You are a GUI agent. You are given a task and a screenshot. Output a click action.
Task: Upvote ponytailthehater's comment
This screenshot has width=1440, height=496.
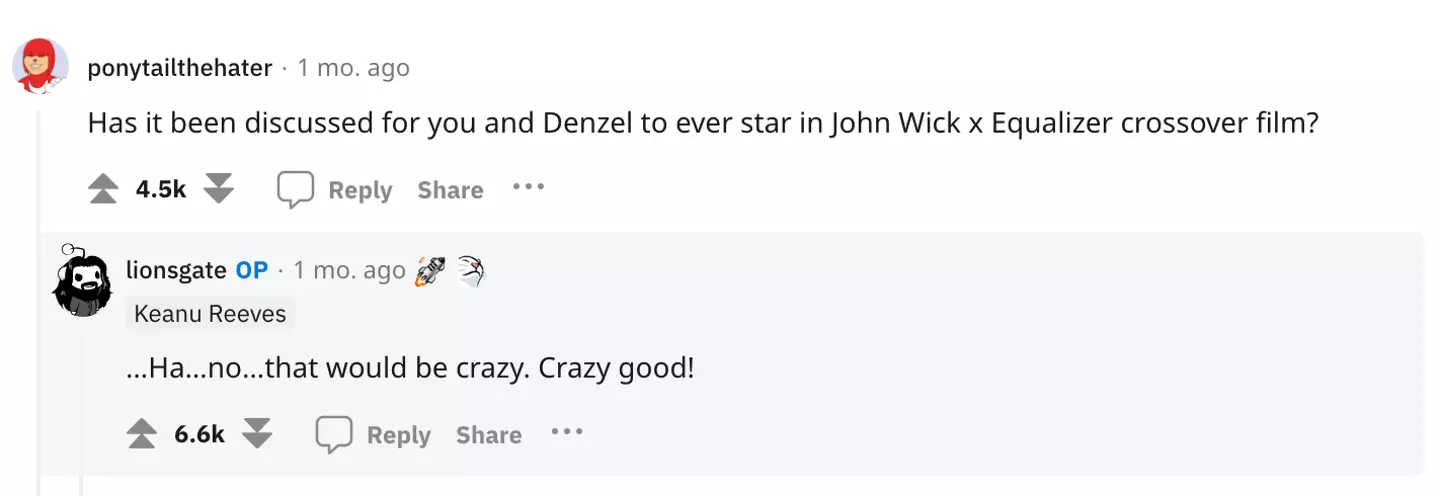tap(103, 189)
